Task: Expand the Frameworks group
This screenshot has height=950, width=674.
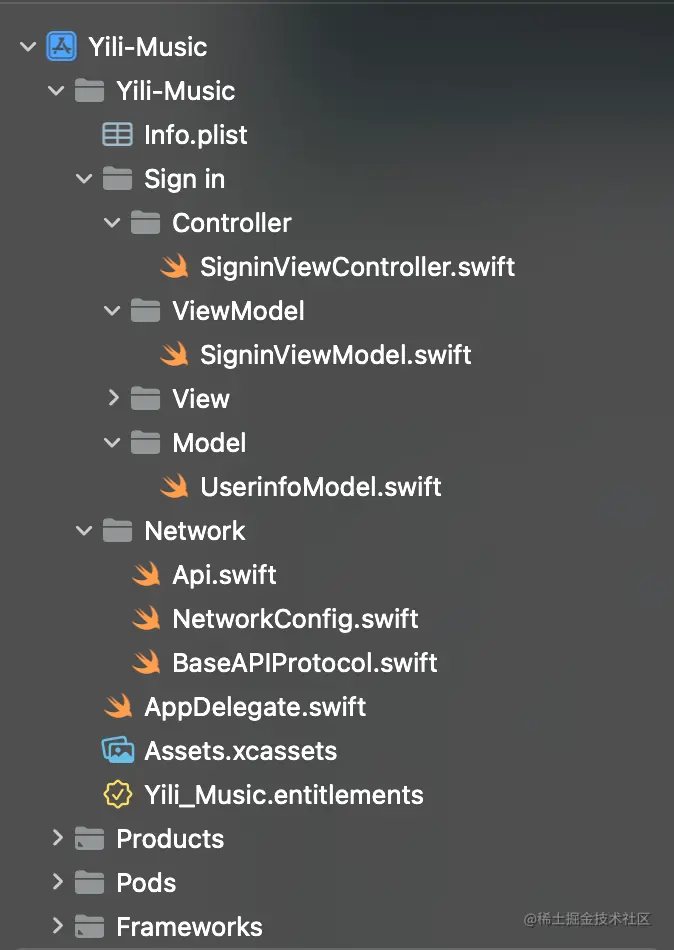Action: click(x=58, y=926)
